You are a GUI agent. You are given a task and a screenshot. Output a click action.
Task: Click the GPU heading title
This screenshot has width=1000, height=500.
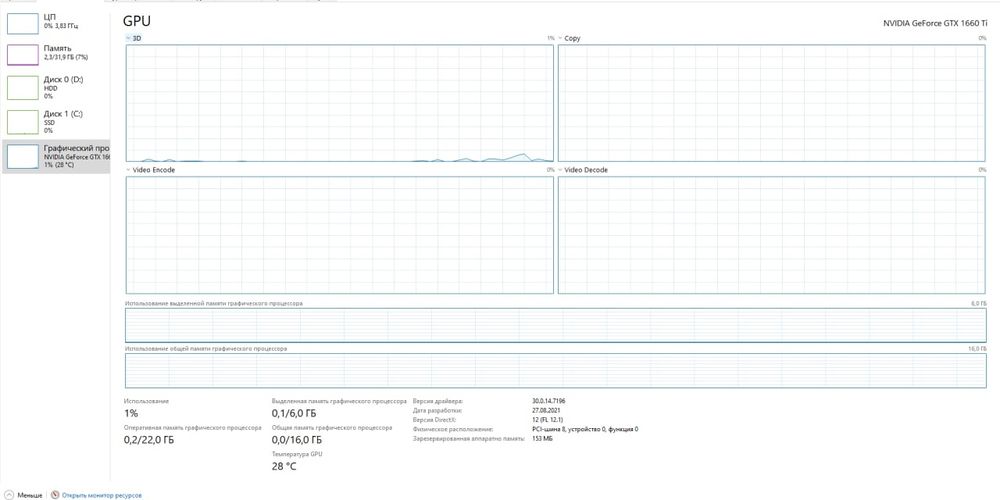137,20
